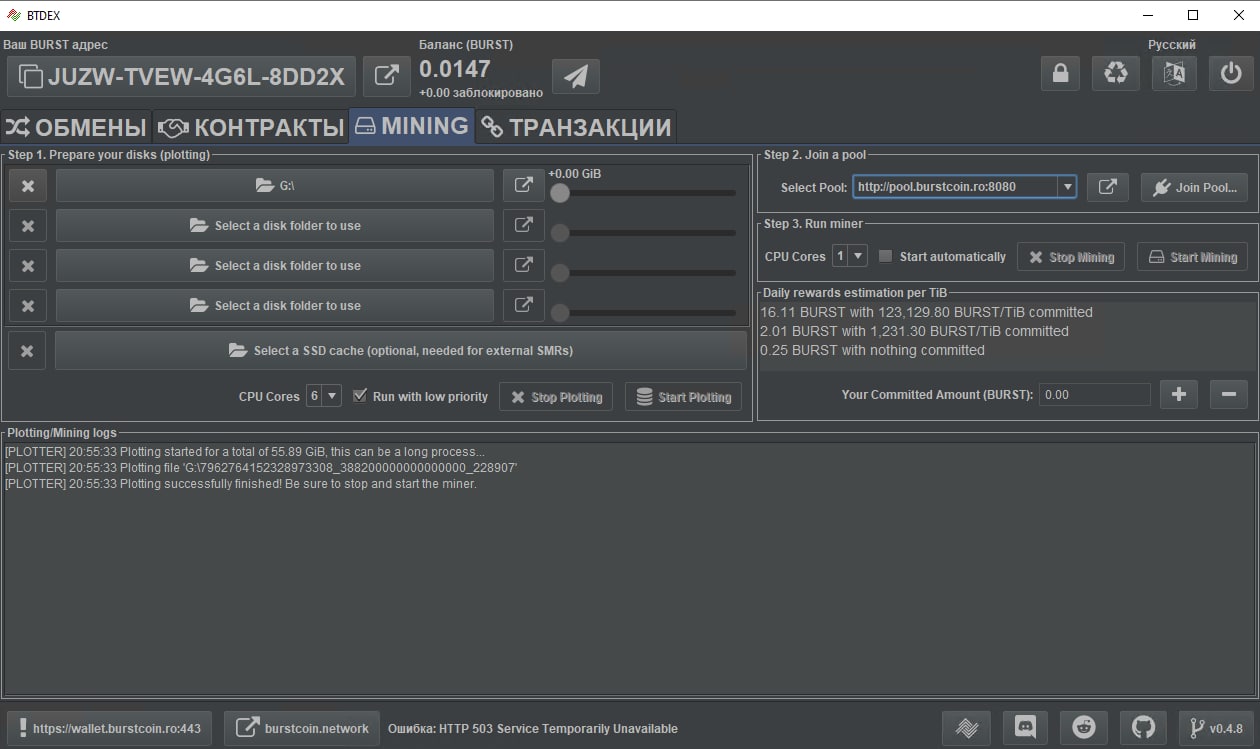Copy BURST address JUZW-TVEW-4G6L-8DD2X
1260x749 pixels.
pos(181,76)
